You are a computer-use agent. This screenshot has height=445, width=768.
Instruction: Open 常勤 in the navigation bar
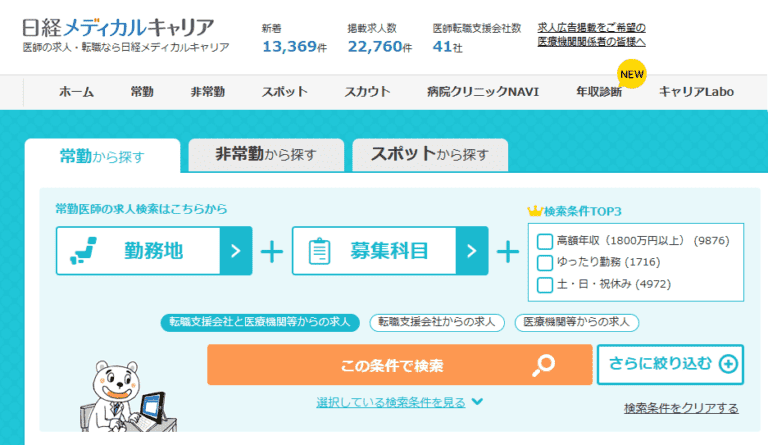[x=142, y=92]
